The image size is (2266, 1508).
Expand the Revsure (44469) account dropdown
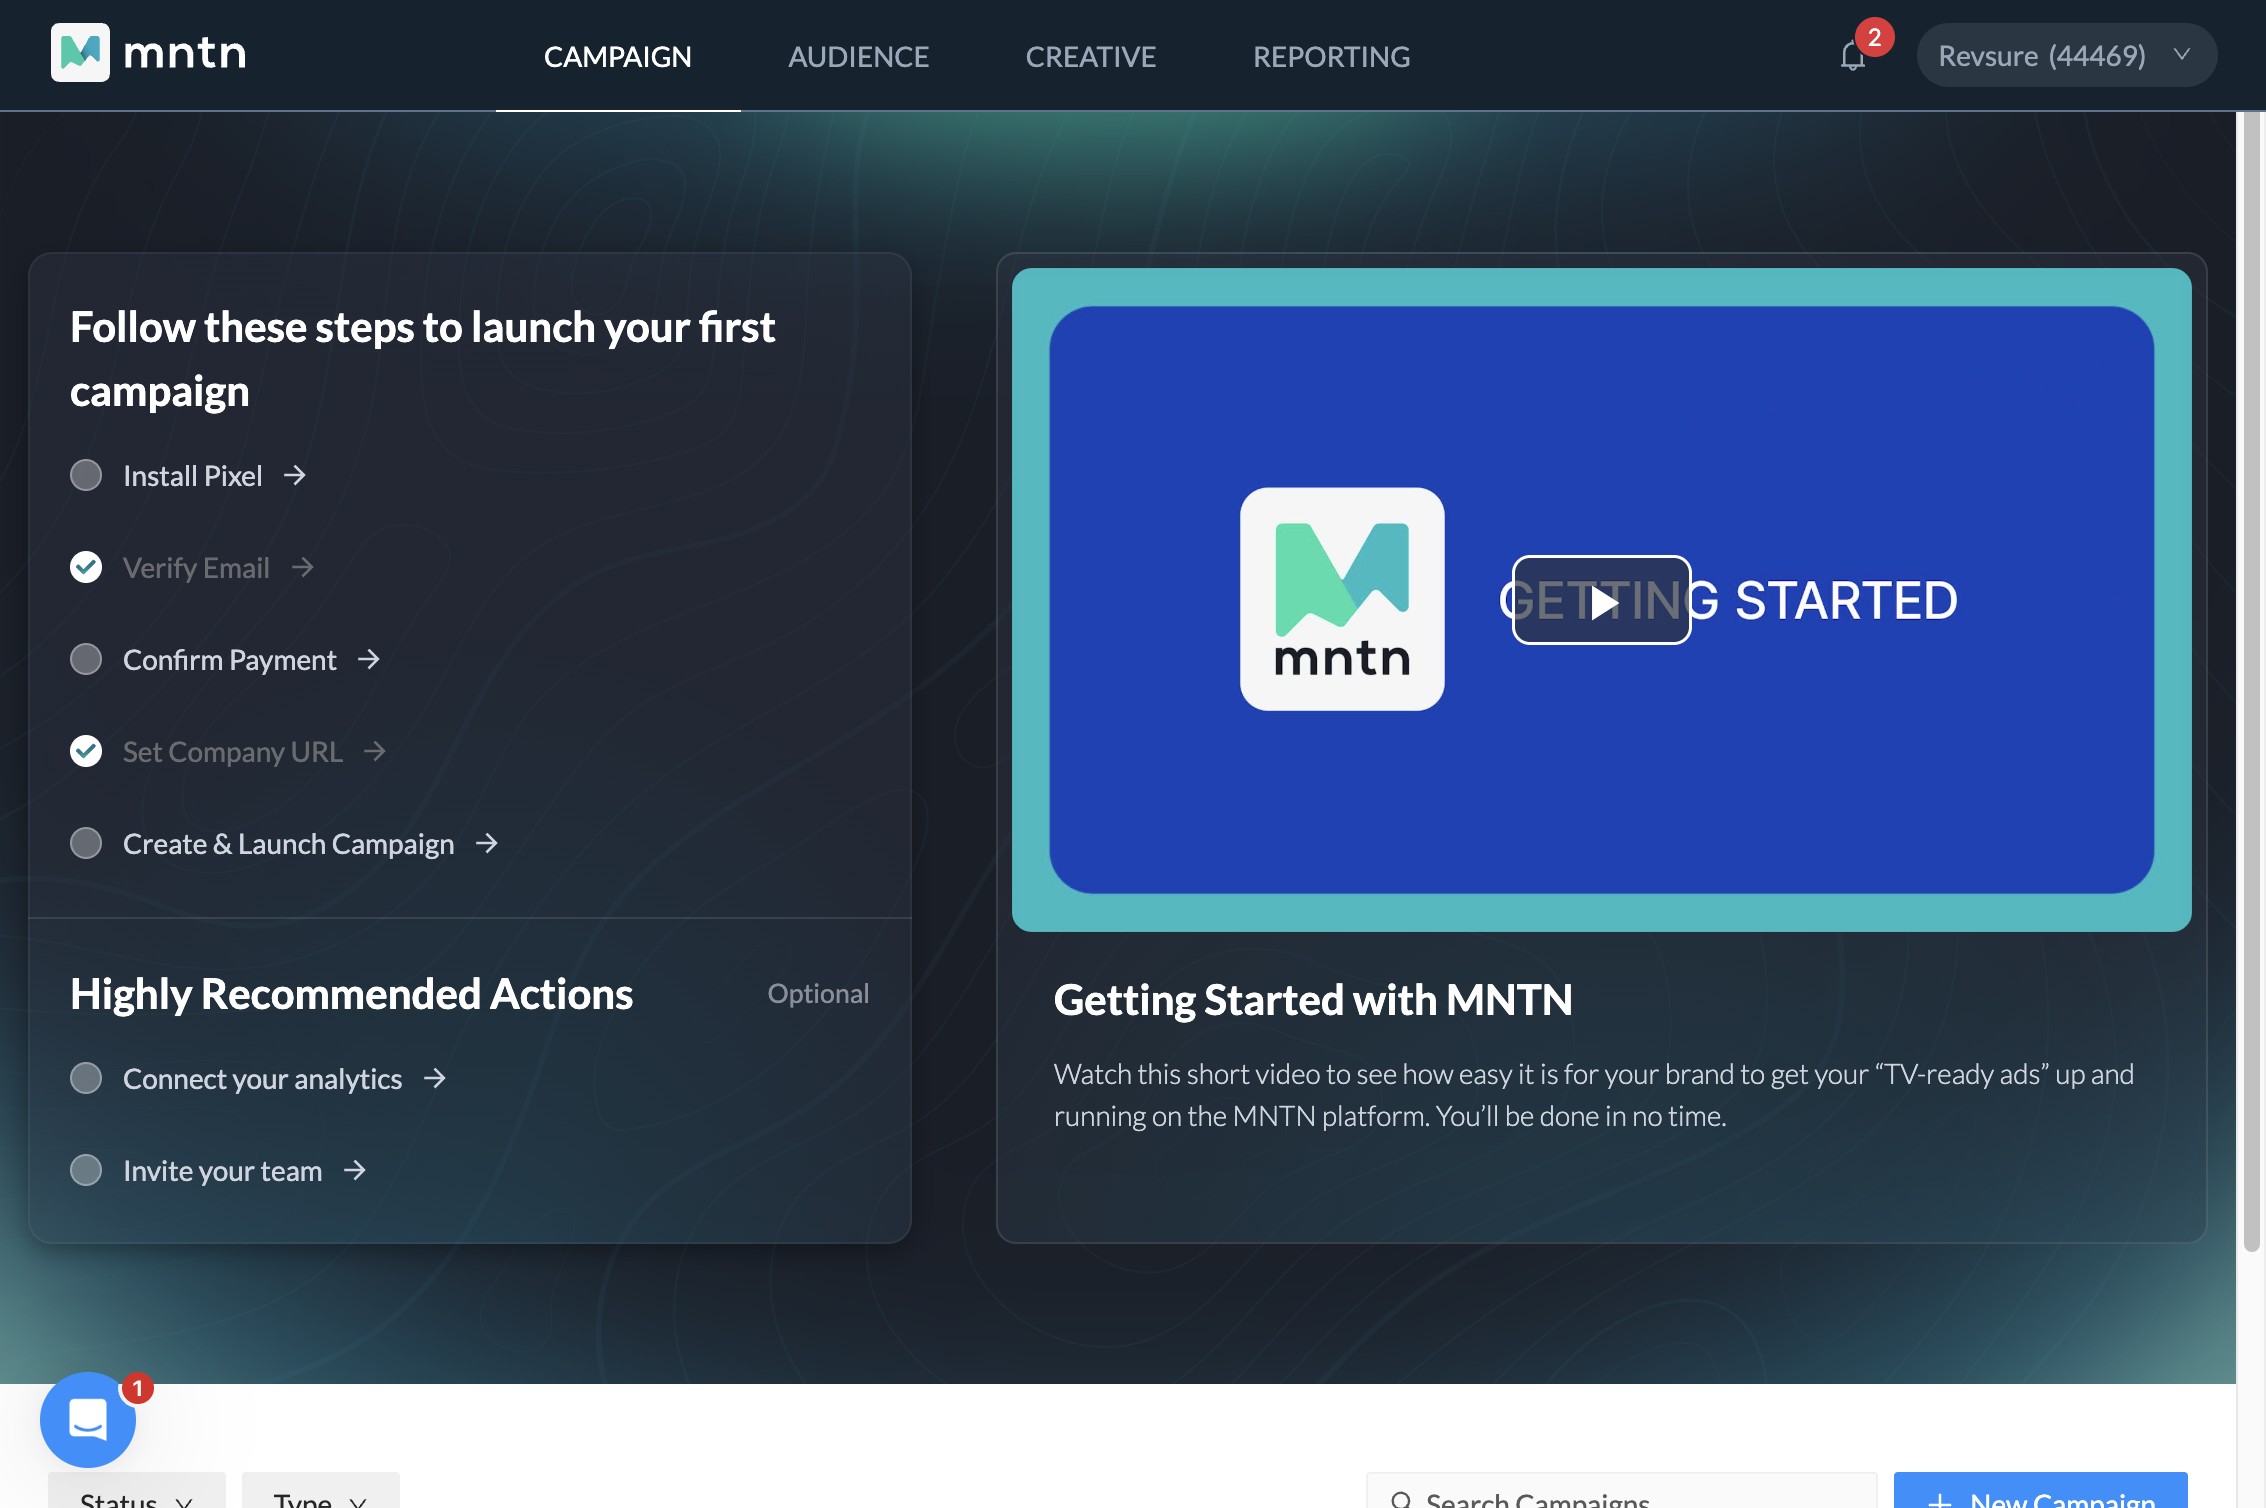pos(2065,56)
